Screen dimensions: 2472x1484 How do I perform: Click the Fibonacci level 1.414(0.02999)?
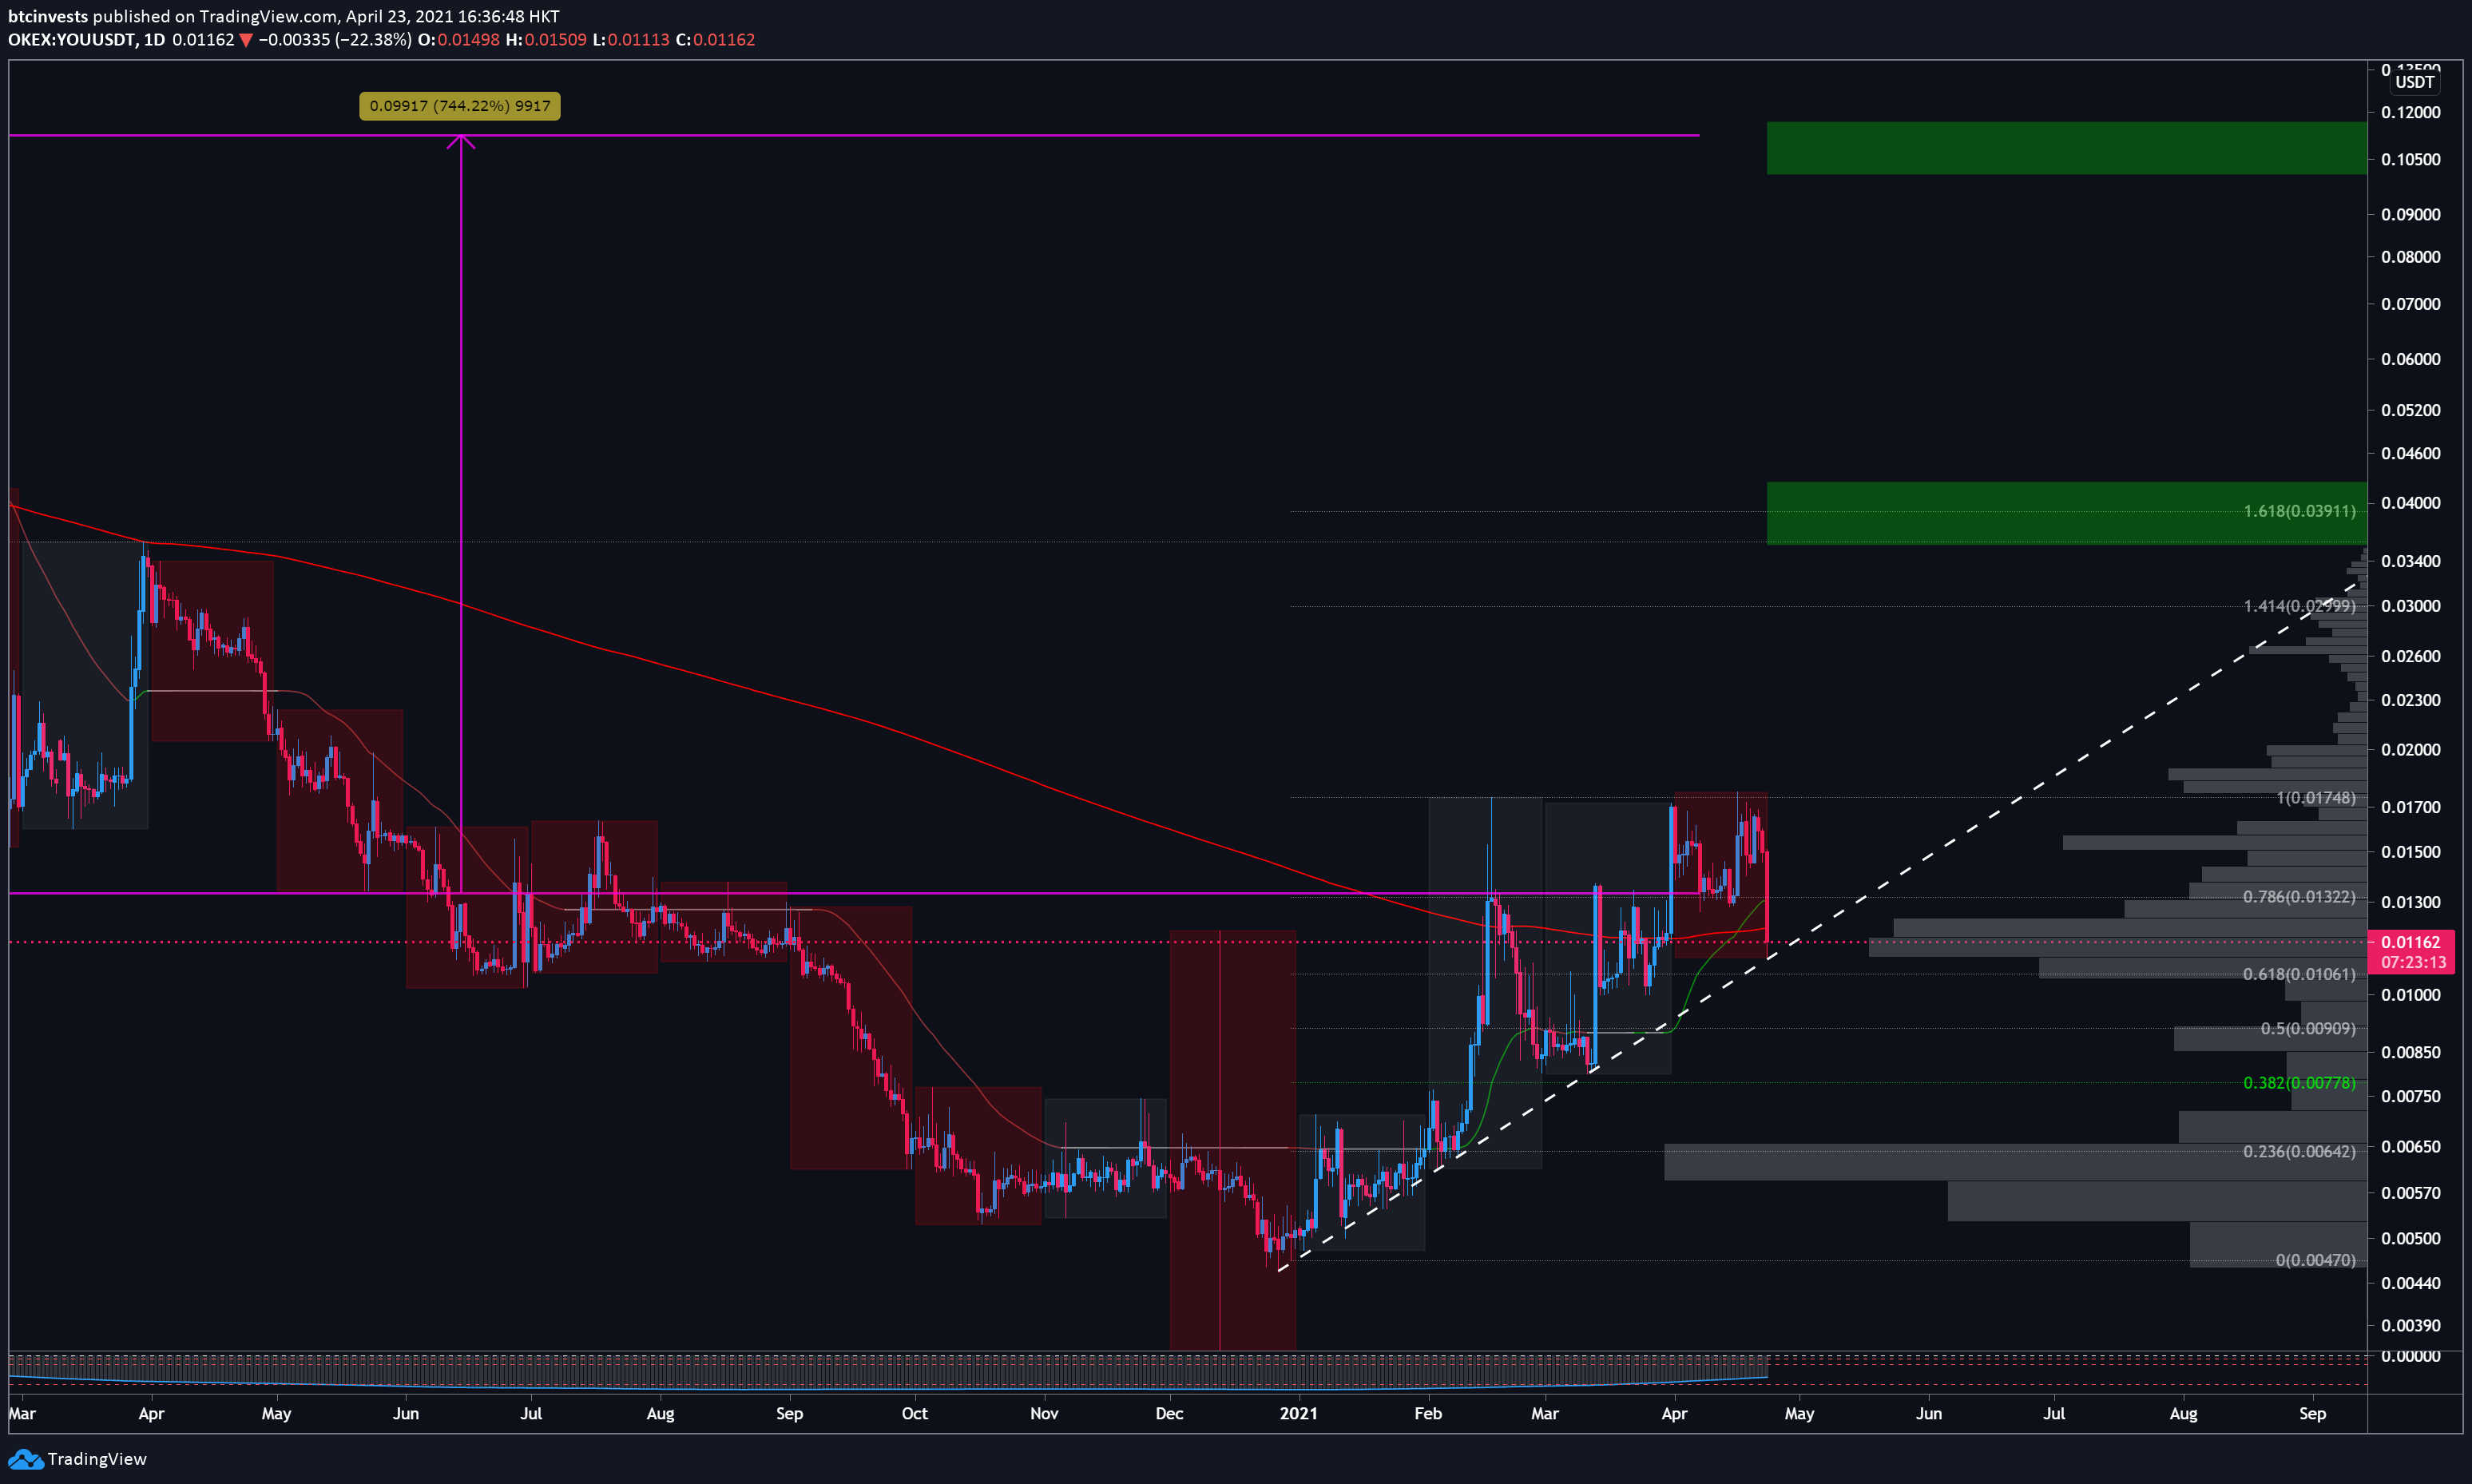click(2299, 606)
